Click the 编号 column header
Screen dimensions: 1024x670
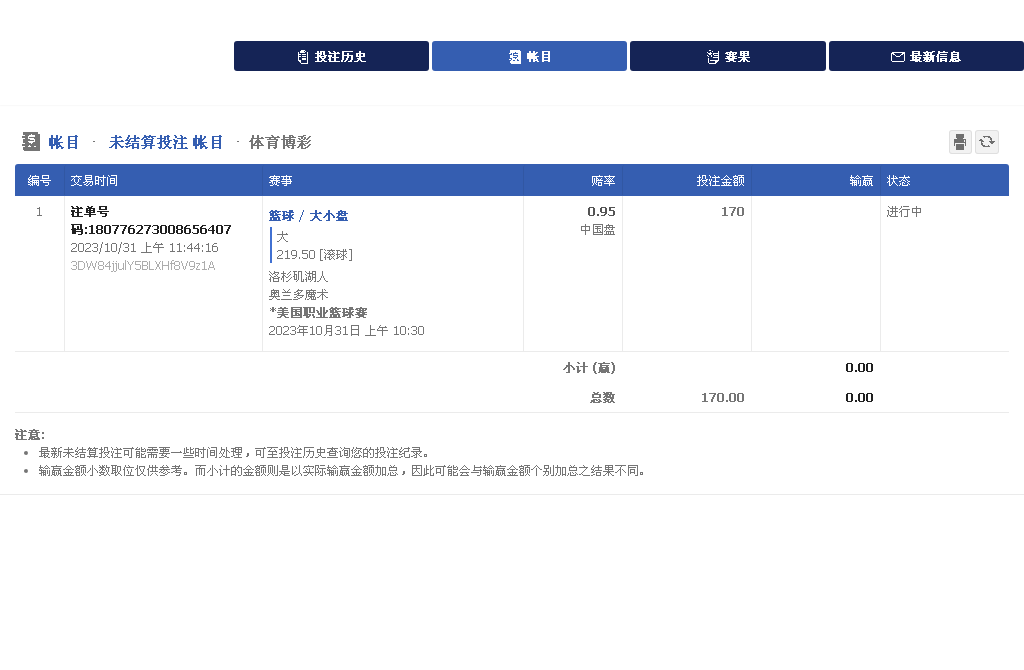pyautogui.click(x=39, y=181)
